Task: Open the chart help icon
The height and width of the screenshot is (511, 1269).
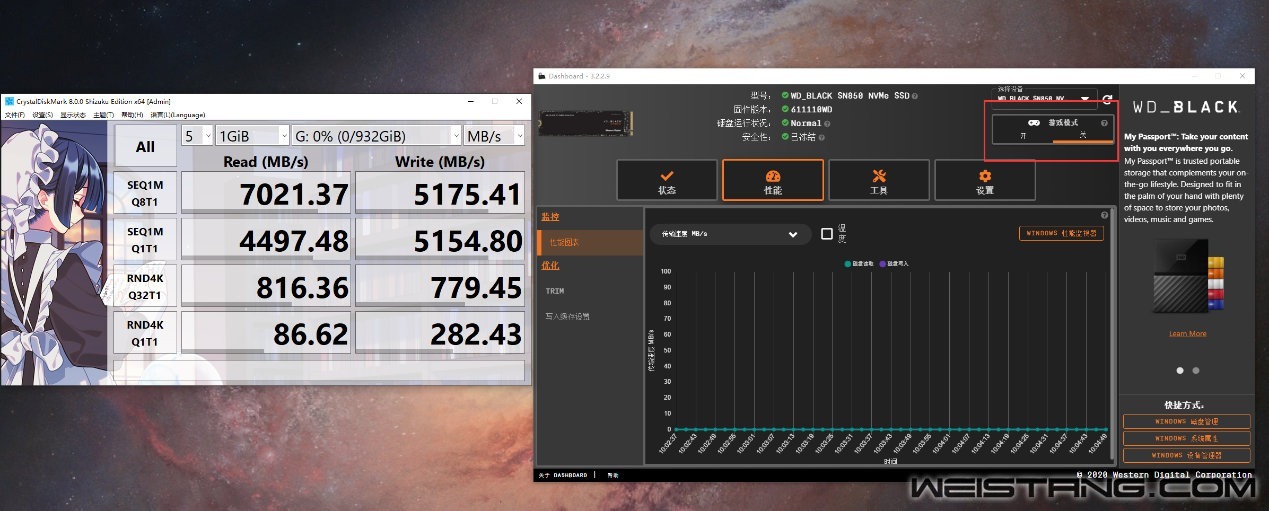Action: coord(1104,215)
